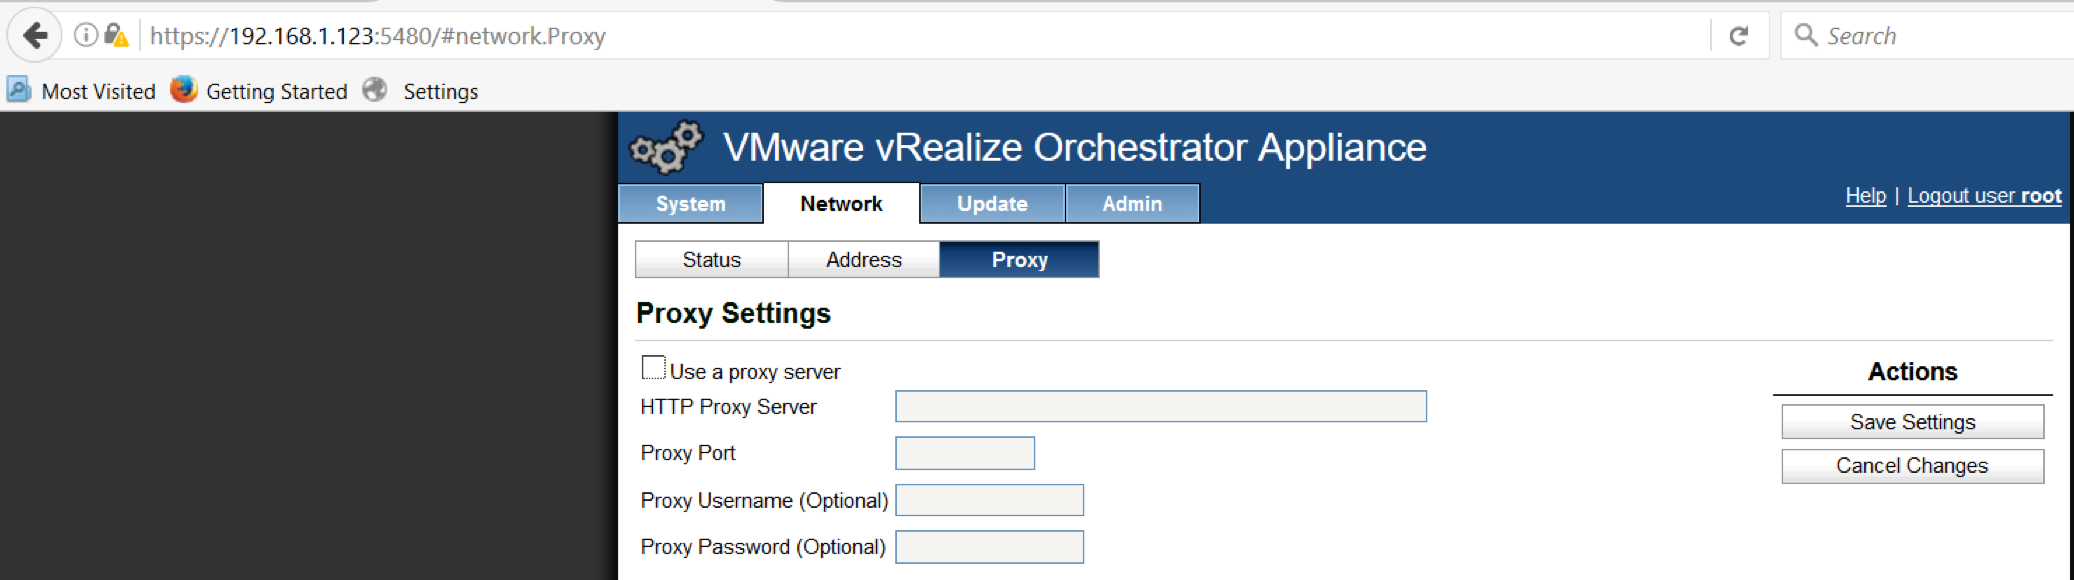Screen dimensions: 2074x580
Task: Click the magnifier icon in the search box
Action: click(x=1806, y=35)
